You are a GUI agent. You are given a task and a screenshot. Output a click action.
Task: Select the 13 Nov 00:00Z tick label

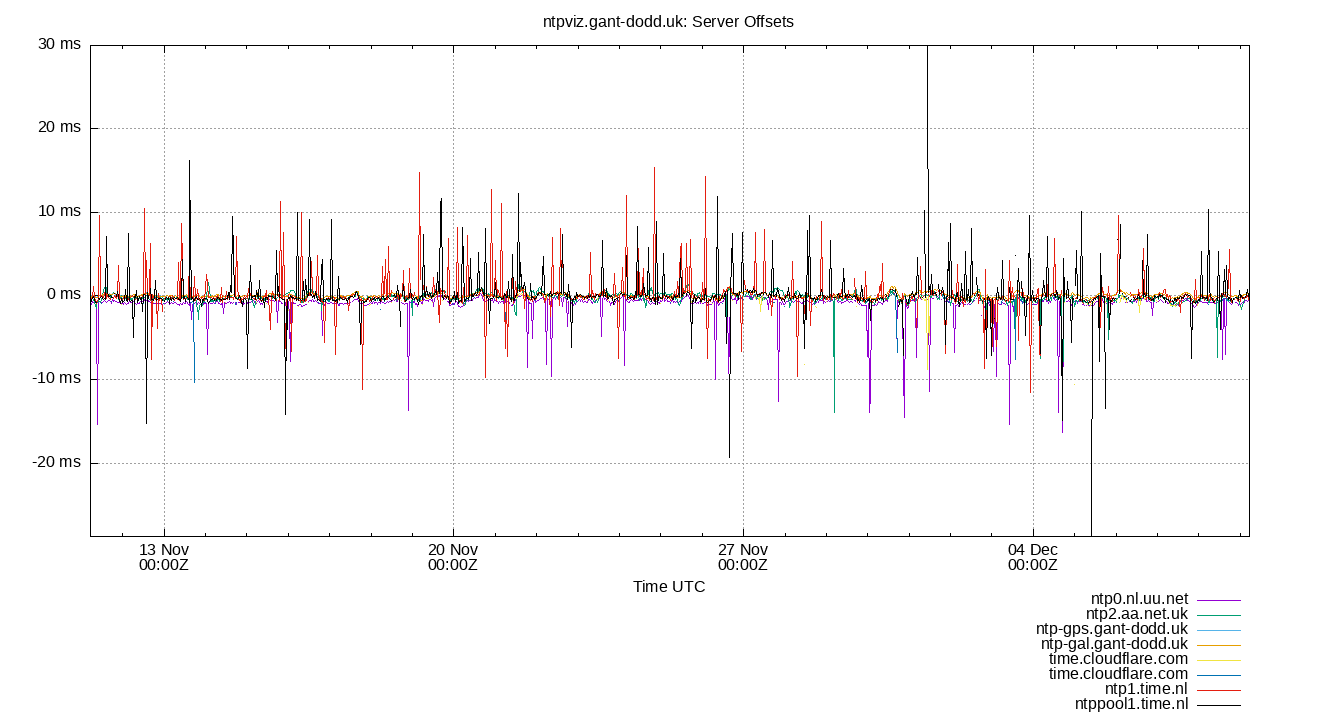coord(166,557)
